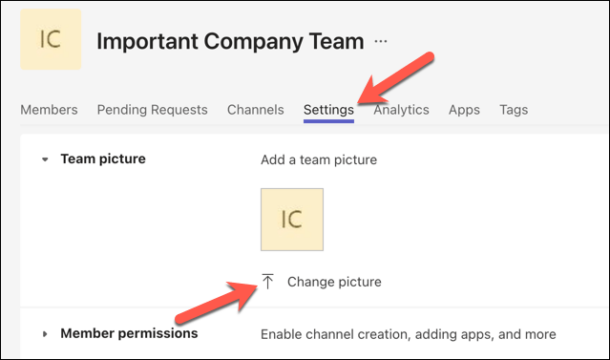610x360 pixels.
Task: Click the Change picture link
Action: (x=334, y=282)
